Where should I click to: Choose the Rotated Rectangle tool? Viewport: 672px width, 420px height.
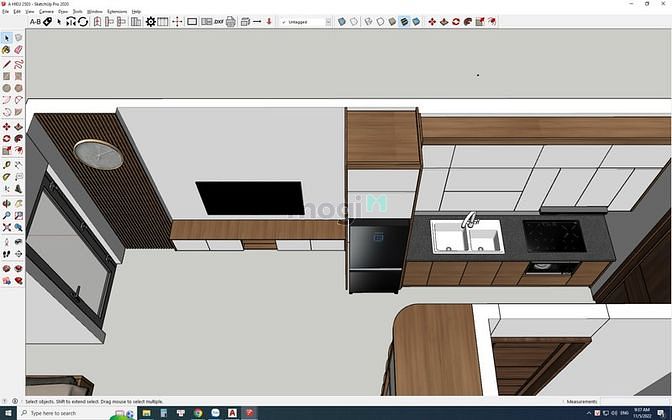18,76
